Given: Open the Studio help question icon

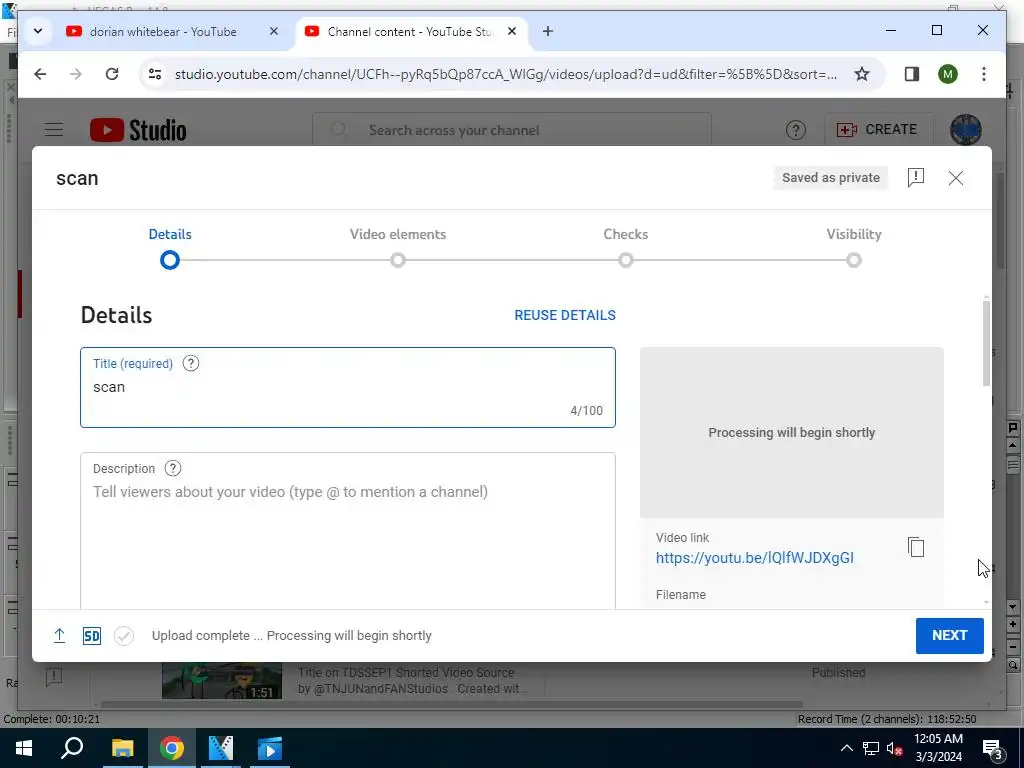Looking at the screenshot, I should point(795,130).
